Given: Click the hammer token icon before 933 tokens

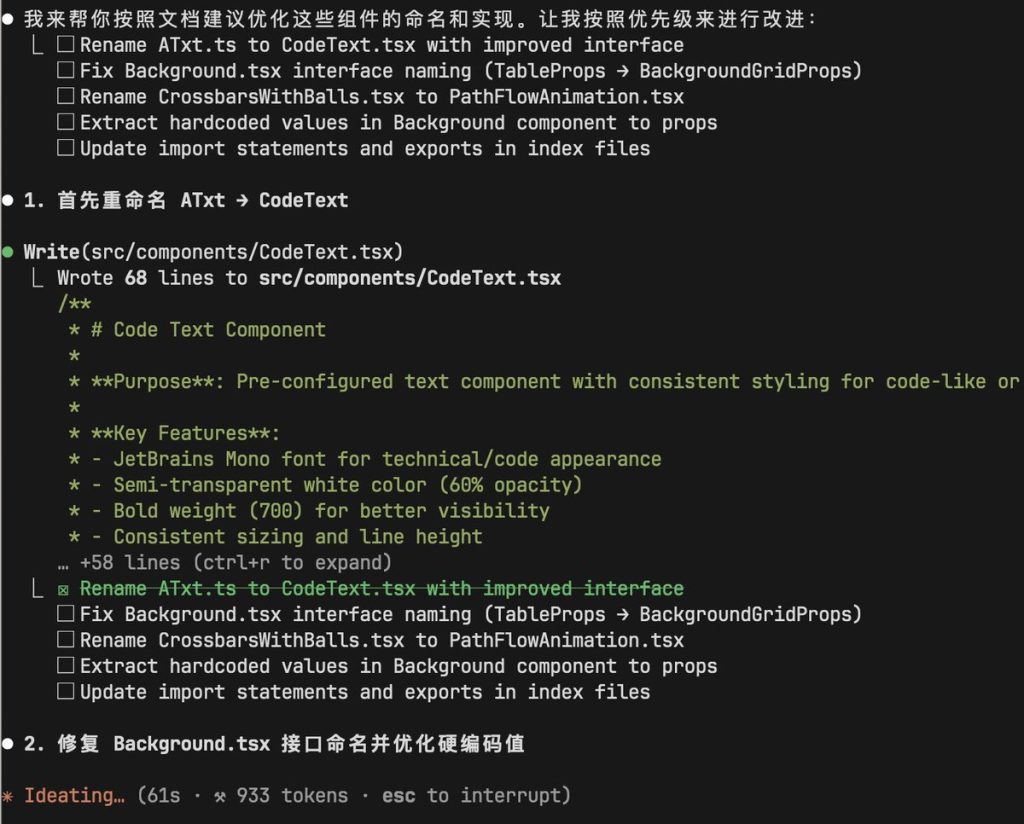Looking at the screenshot, I should point(220,796).
